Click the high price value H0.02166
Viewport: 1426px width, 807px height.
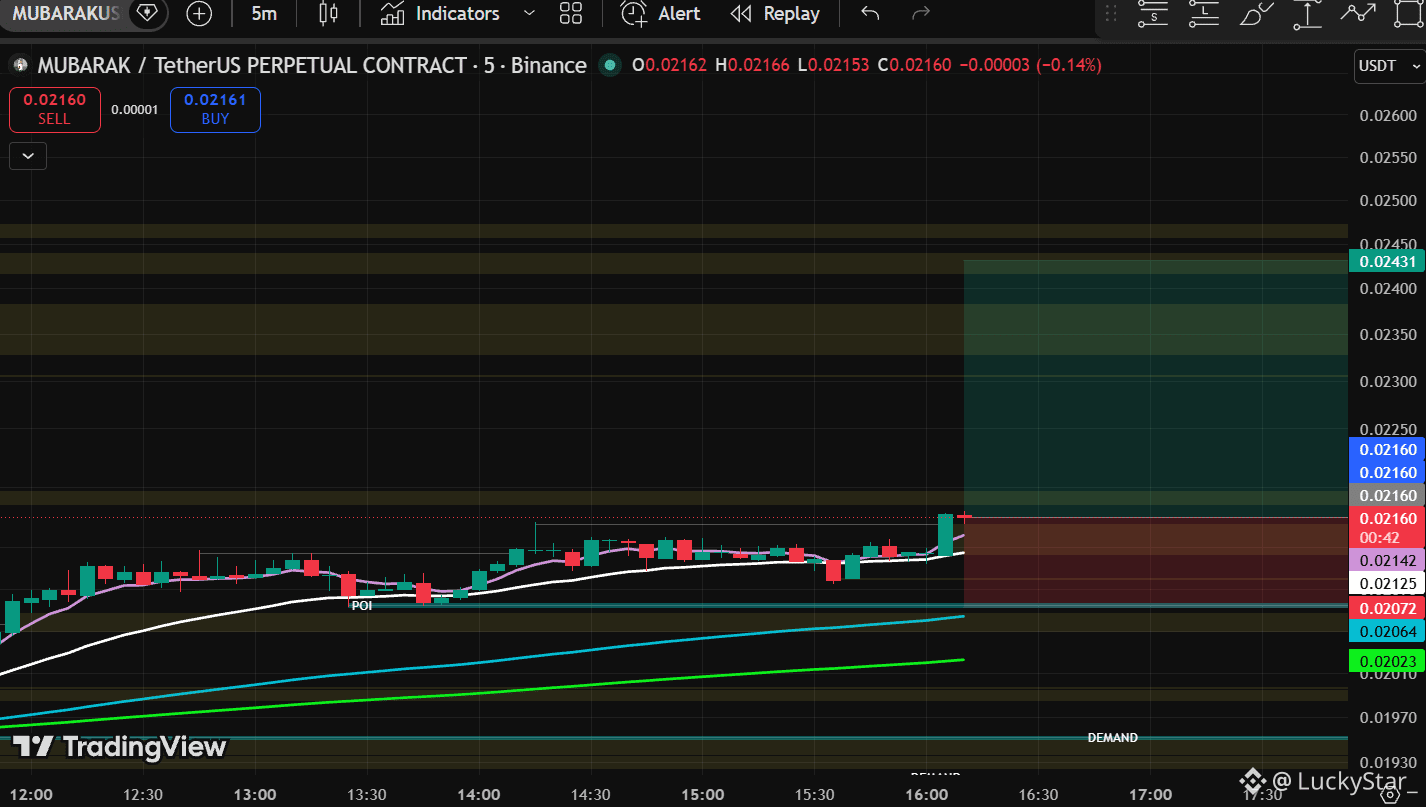tap(752, 66)
